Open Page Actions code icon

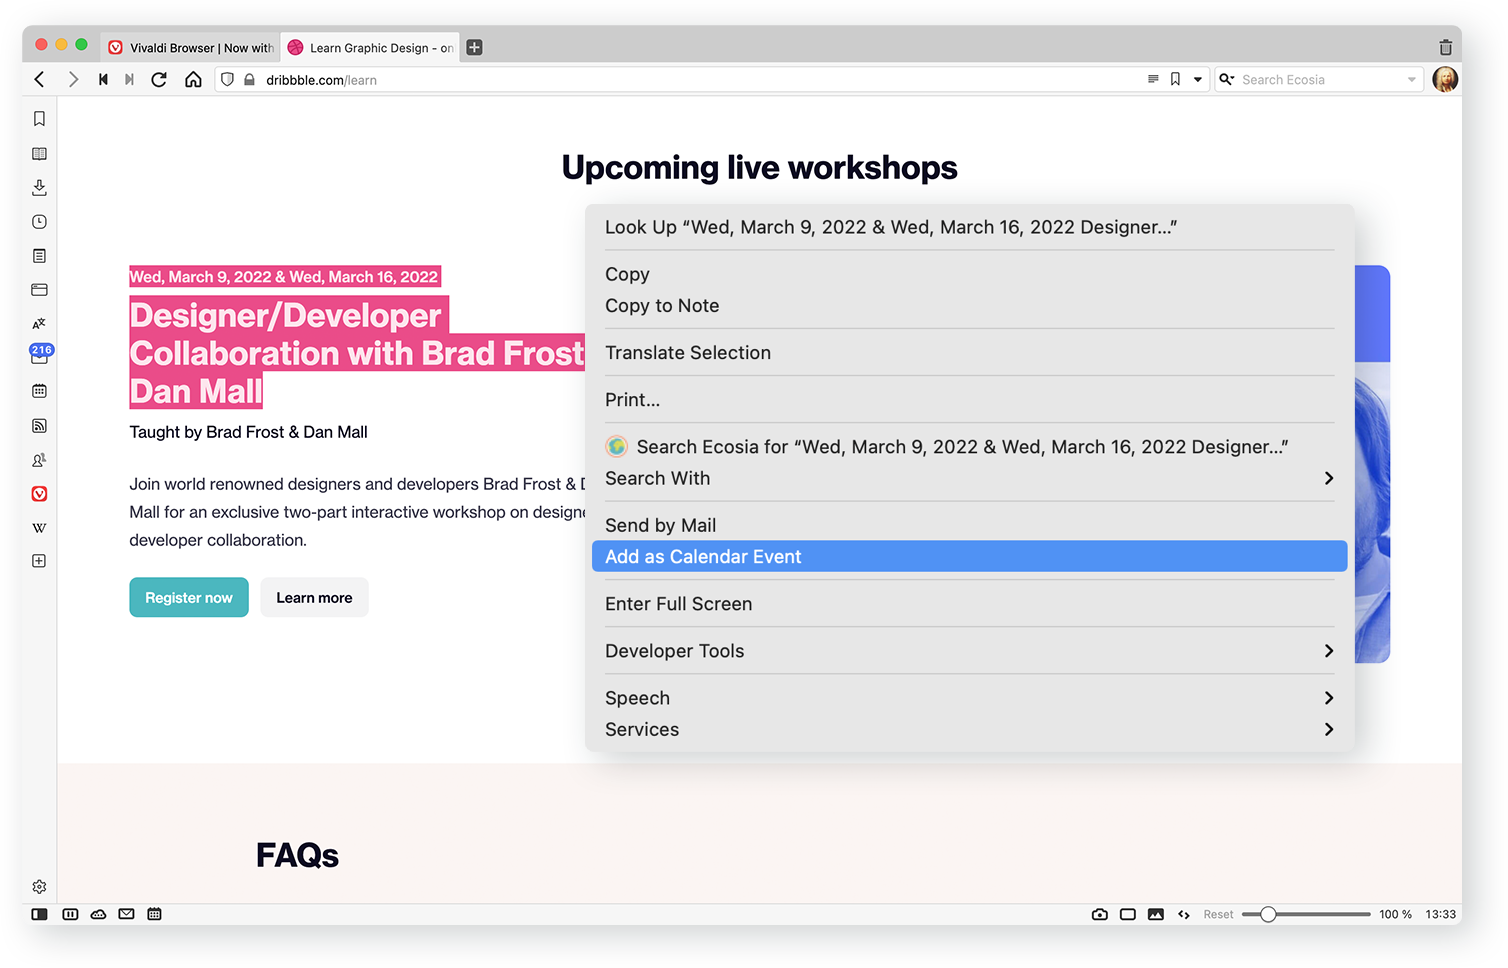point(1184,914)
